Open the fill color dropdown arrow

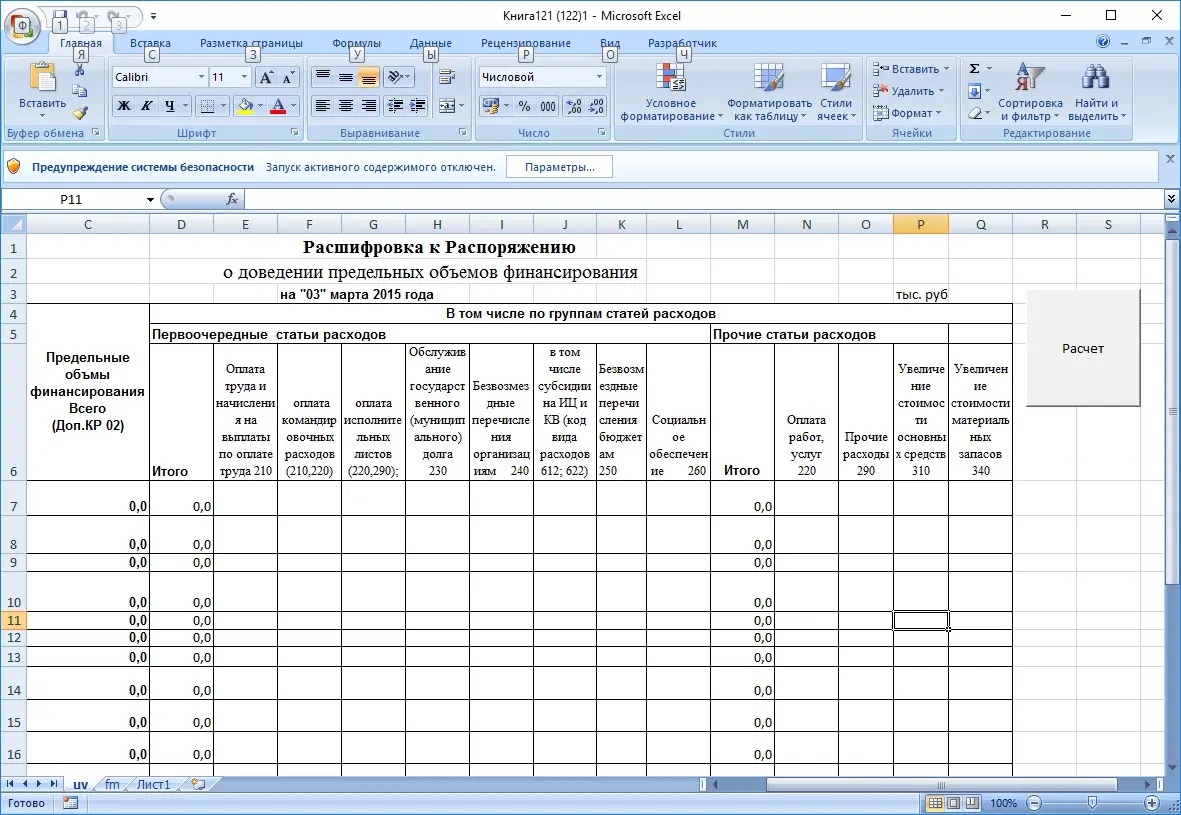pos(261,106)
